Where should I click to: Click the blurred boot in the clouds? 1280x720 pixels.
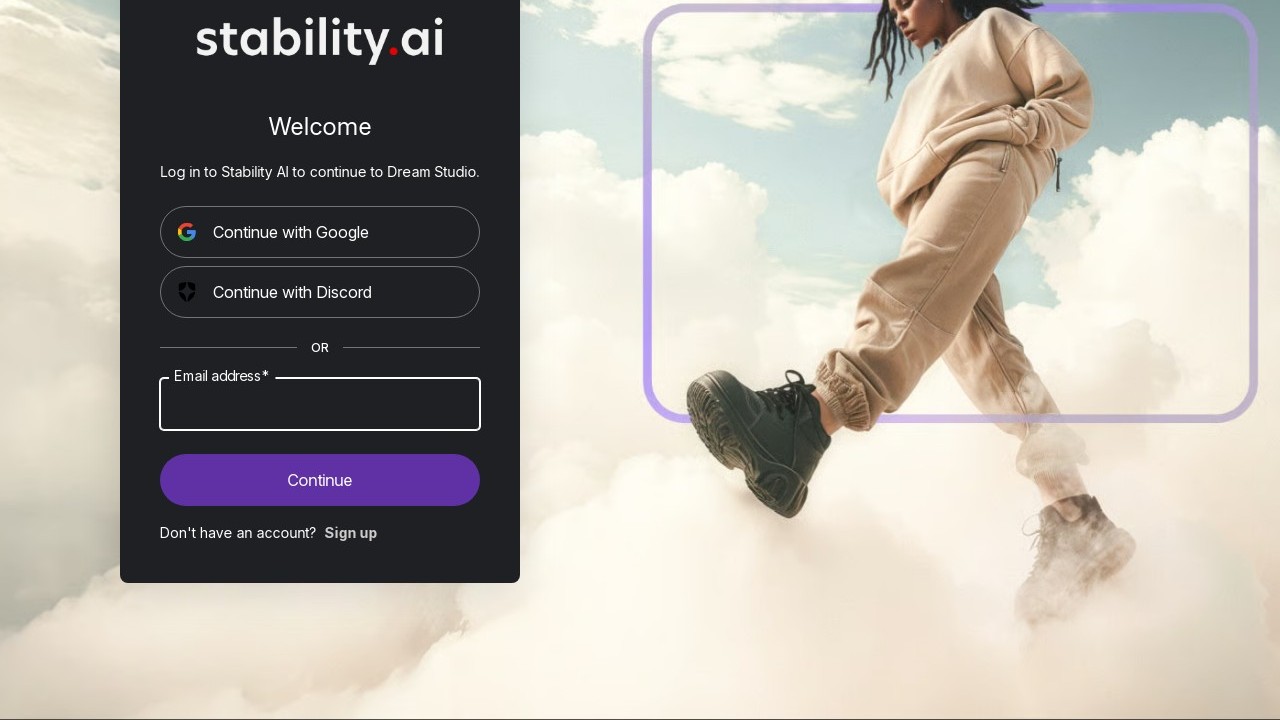pos(1075,555)
